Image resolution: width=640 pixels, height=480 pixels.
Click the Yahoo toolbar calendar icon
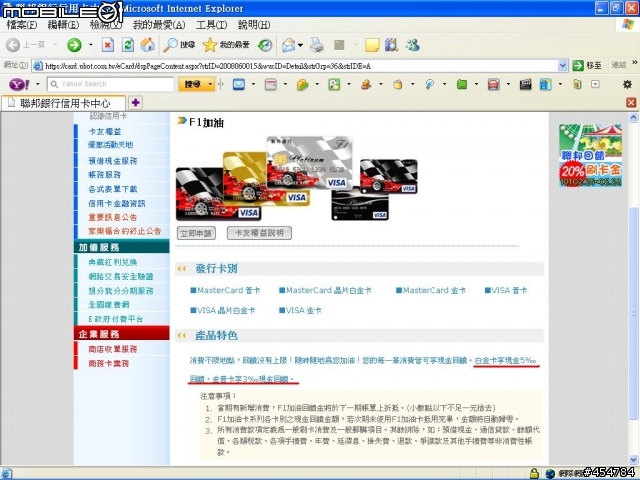point(271,84)
